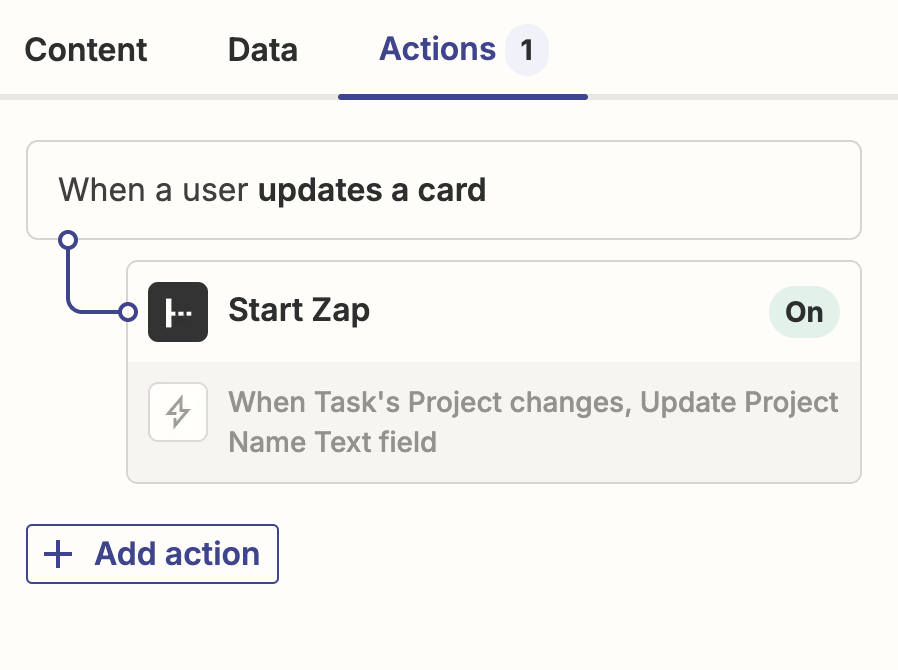Click the 'Start Zap' action title

(299, 310)
